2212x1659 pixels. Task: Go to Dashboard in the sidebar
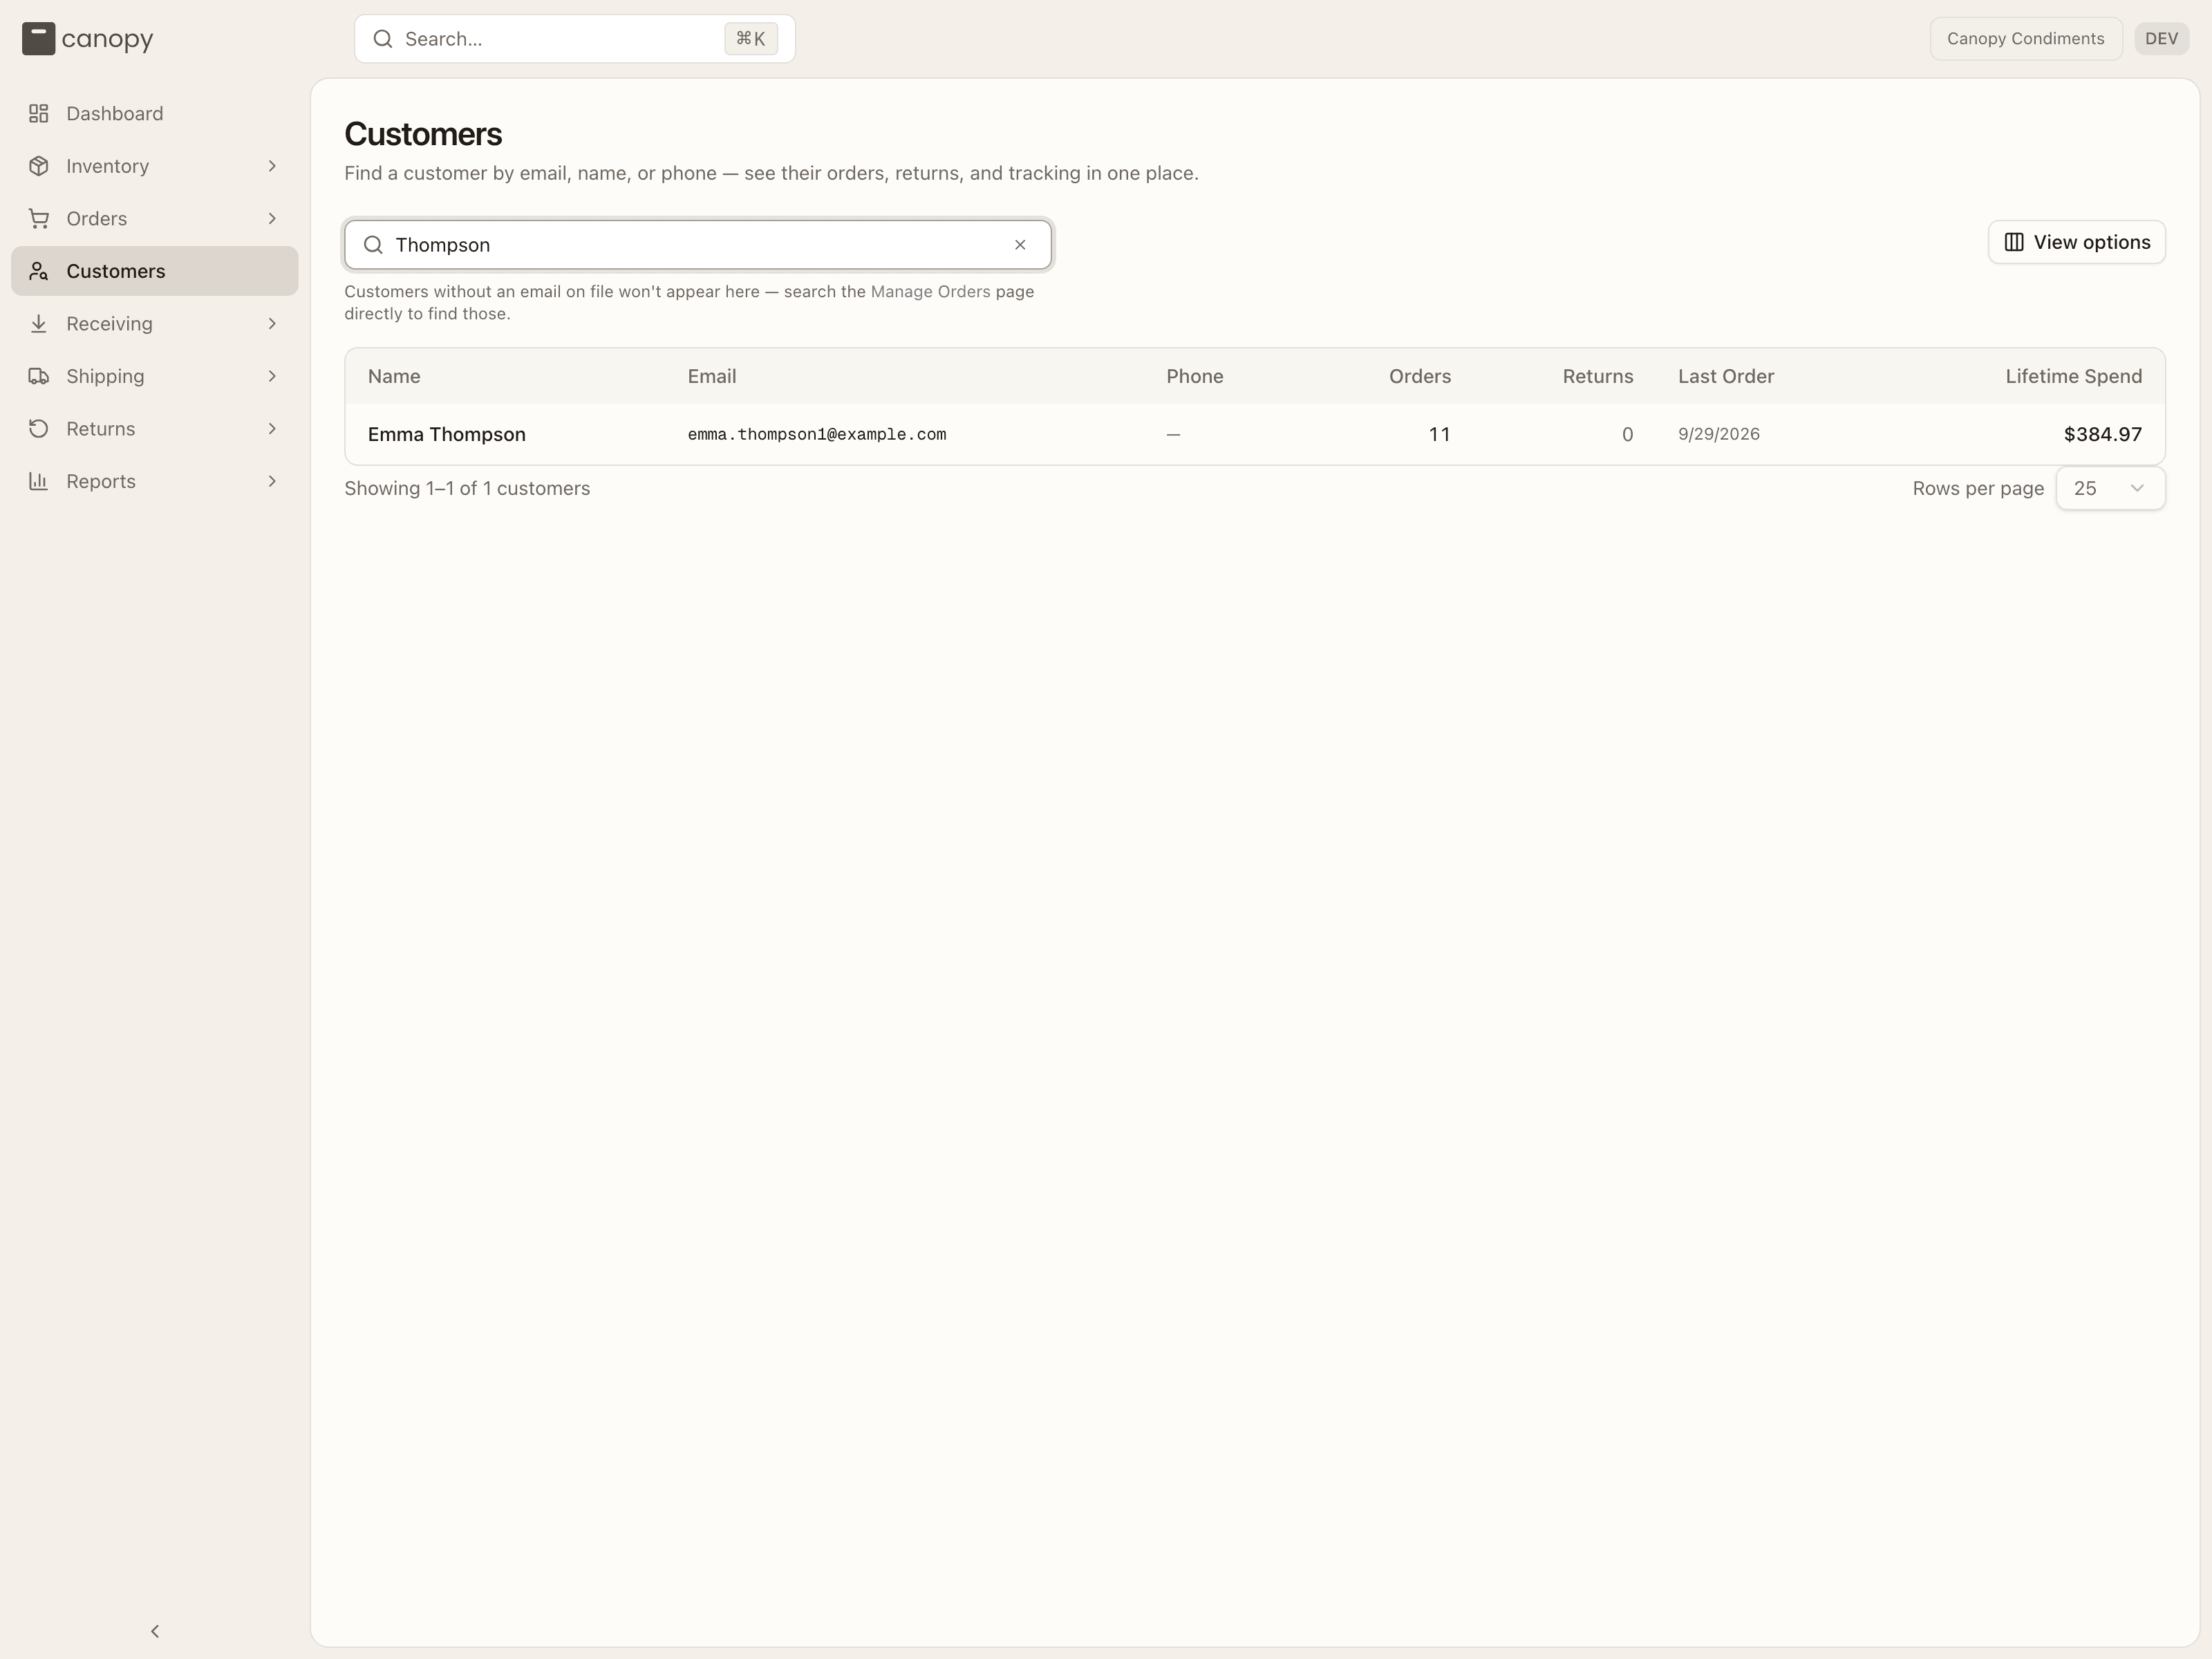point(155,114)
